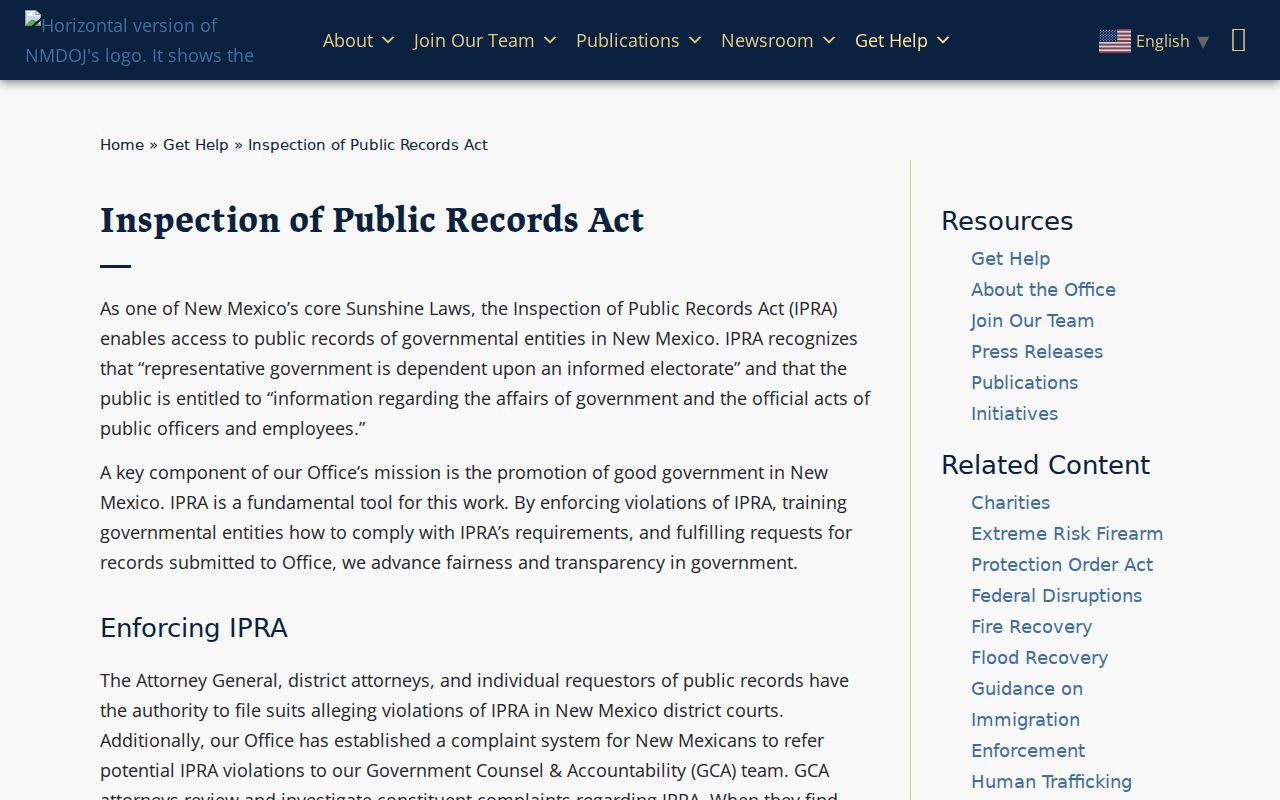Open Publications in the Resources sidebar
The width and height of the screenshot is (1280, 800).
click(x=1024, y=383)
